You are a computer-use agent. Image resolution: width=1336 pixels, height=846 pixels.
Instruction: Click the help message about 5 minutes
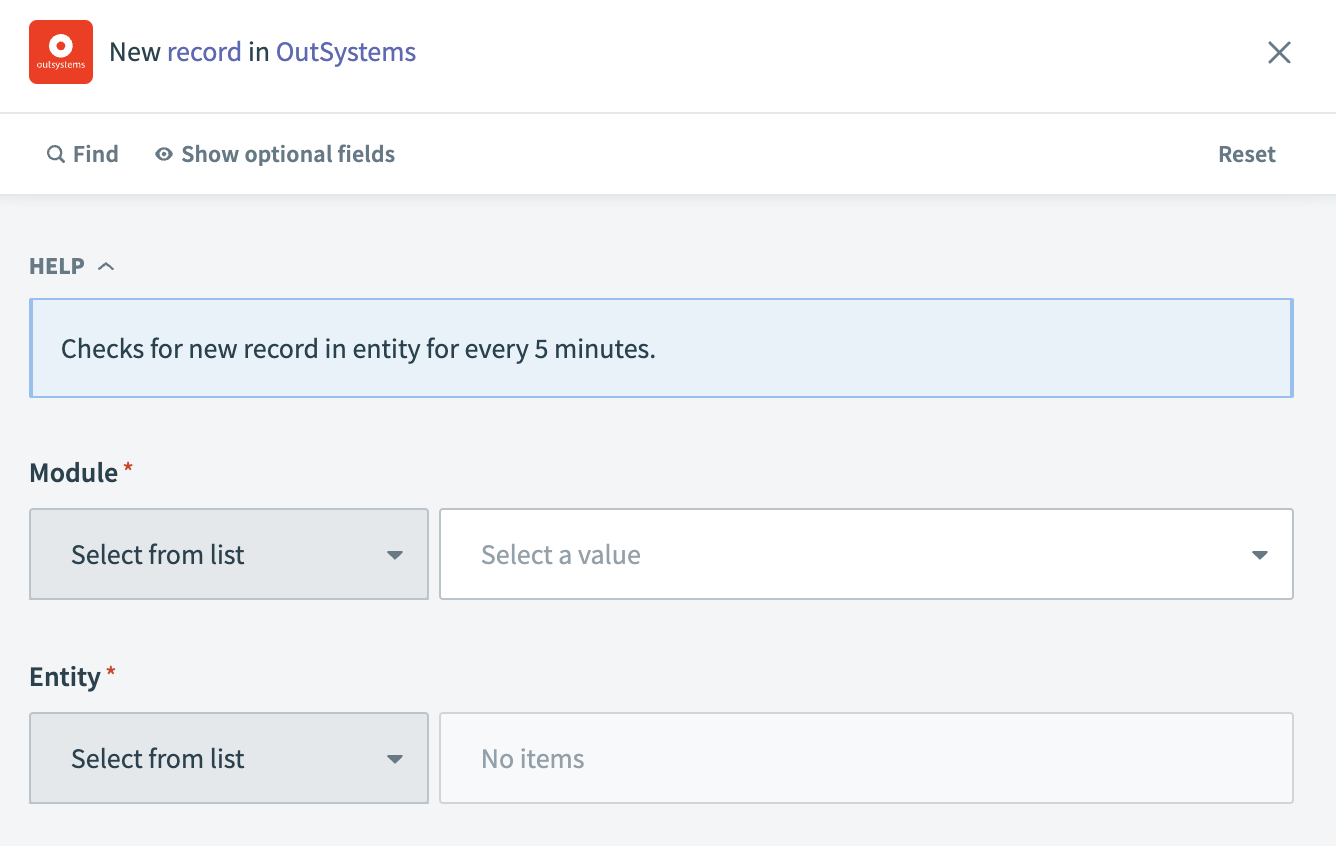[x=358, y=349]
